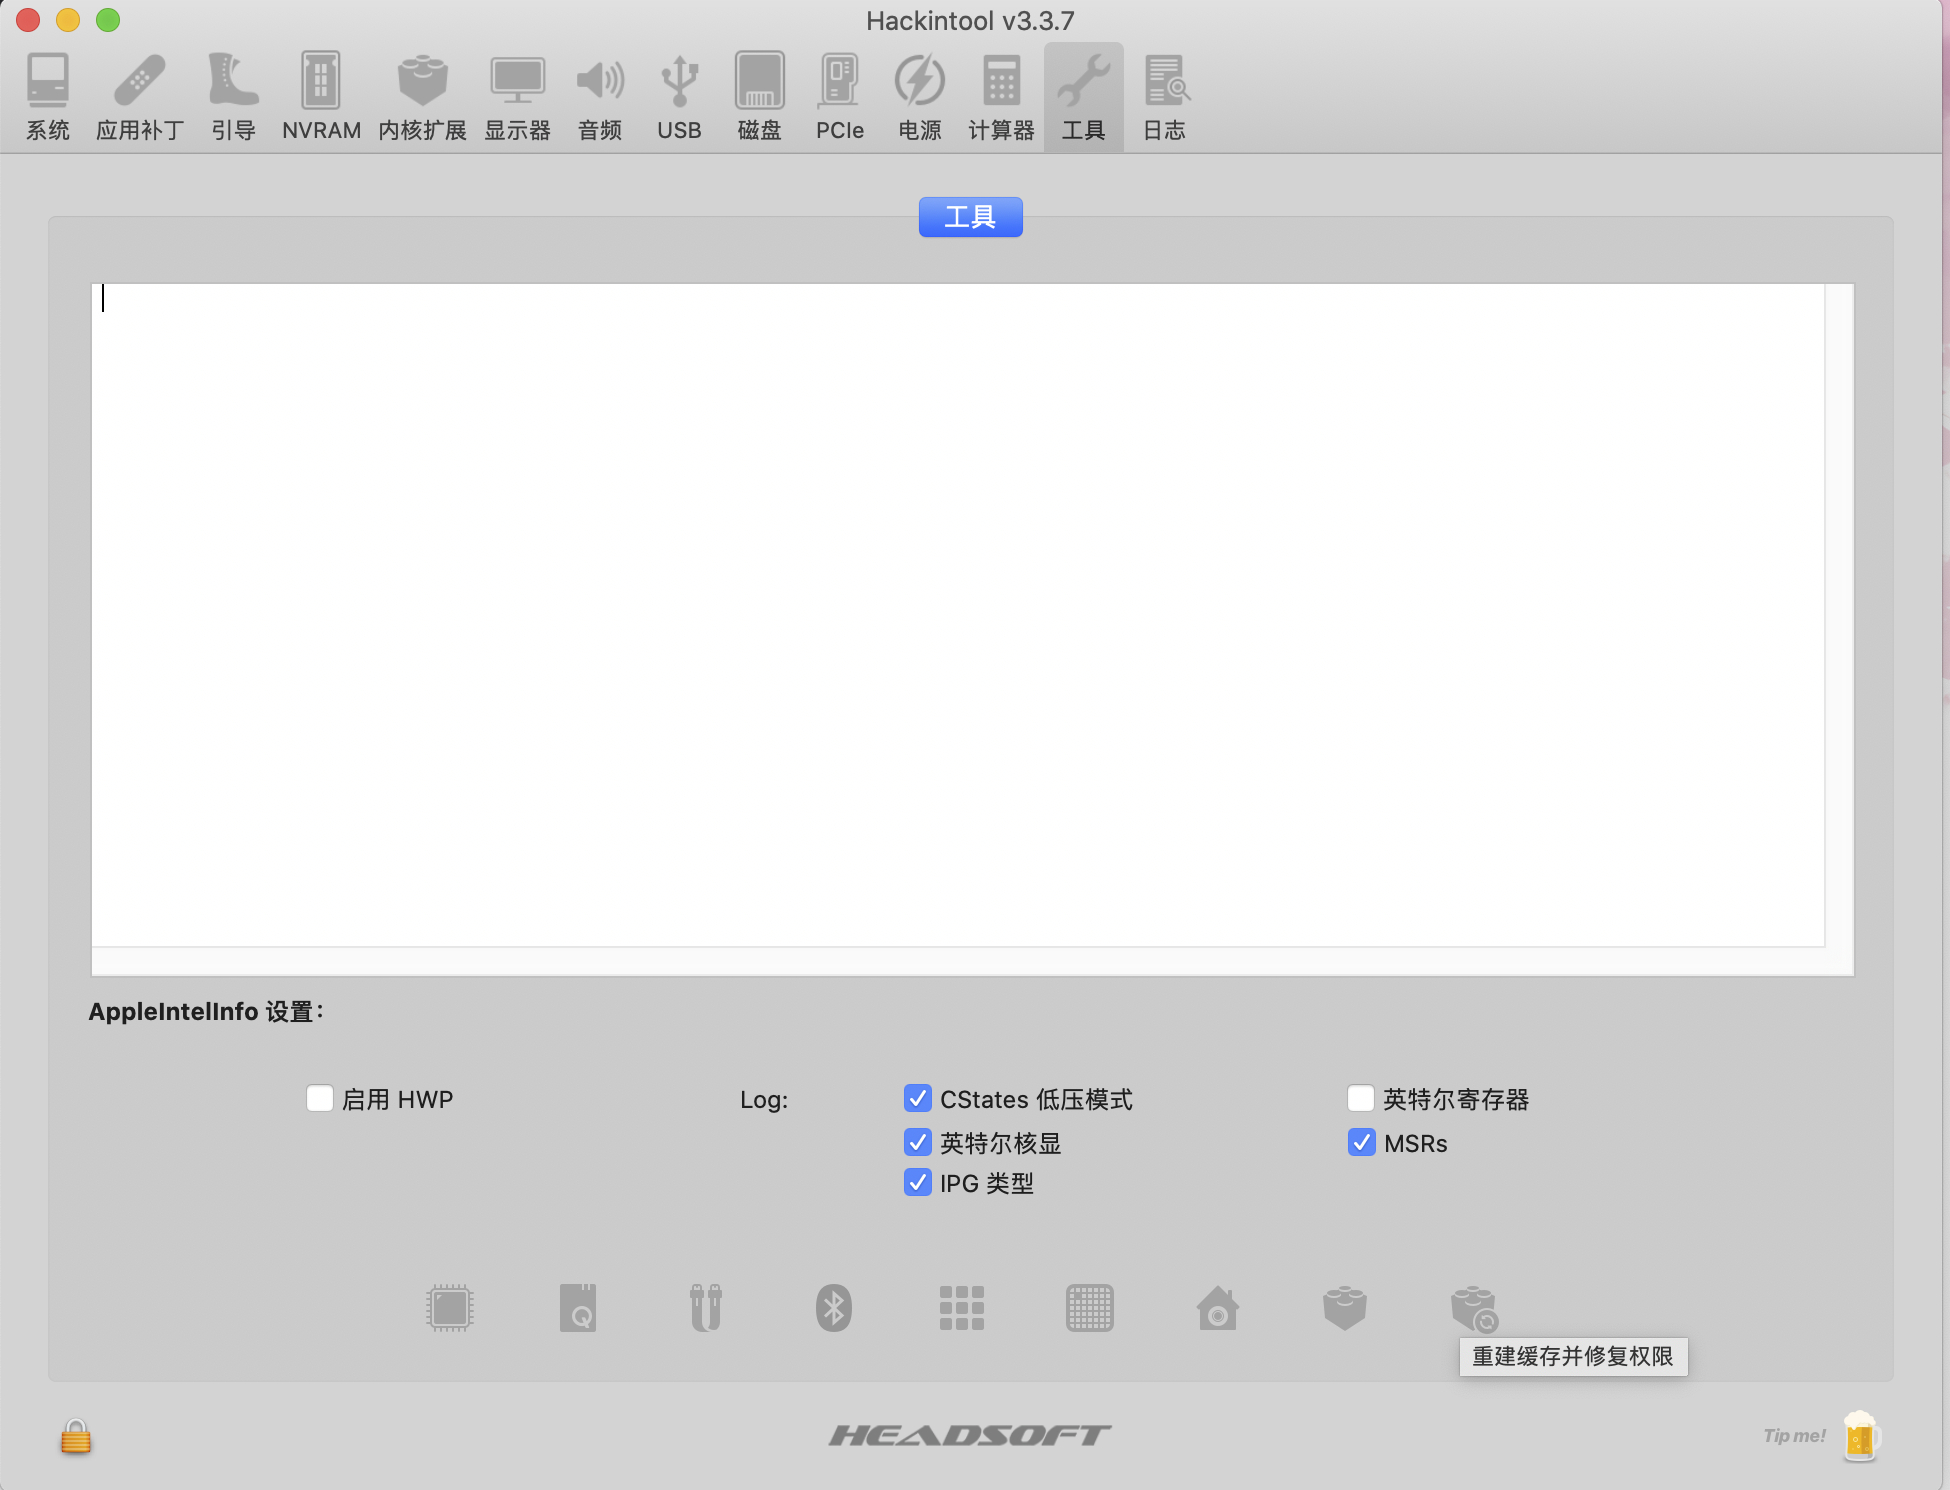This screenshot has width=1950, height=1490.
Task: Click the nine-square grid tool icon
Action: click(962, 1308)
